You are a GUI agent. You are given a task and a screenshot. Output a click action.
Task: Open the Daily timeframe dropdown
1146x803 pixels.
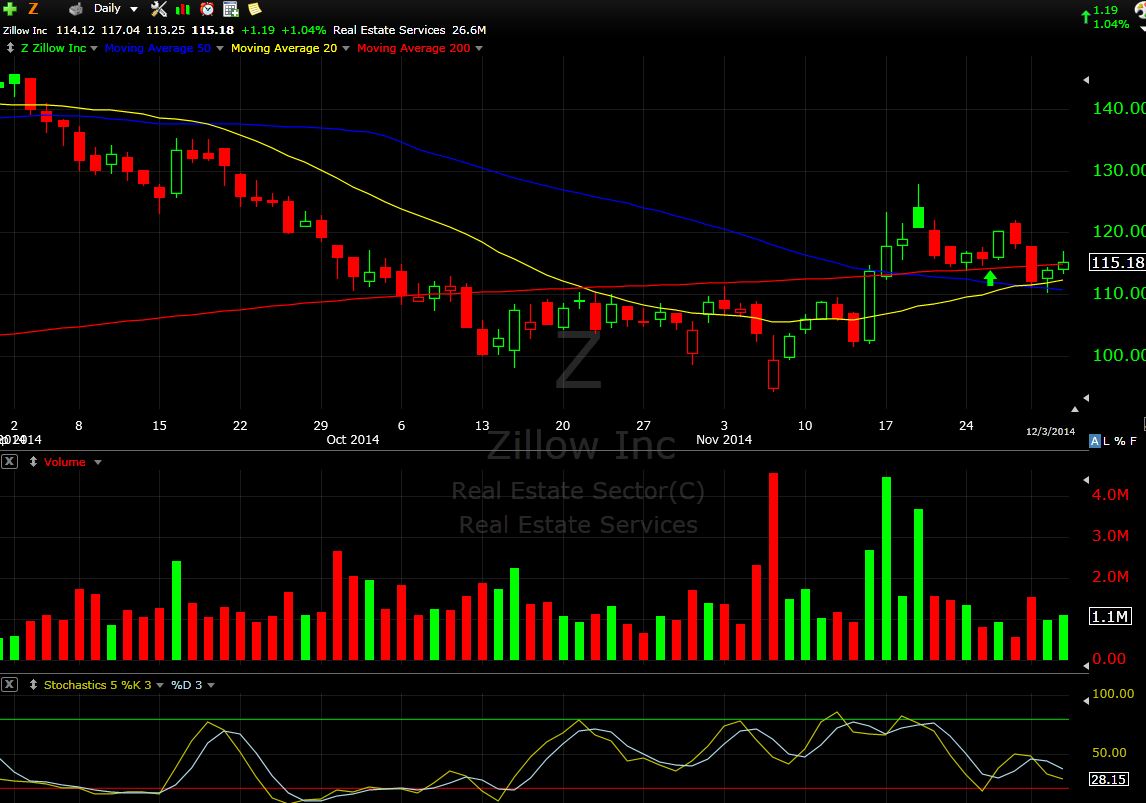coord(115,9)
